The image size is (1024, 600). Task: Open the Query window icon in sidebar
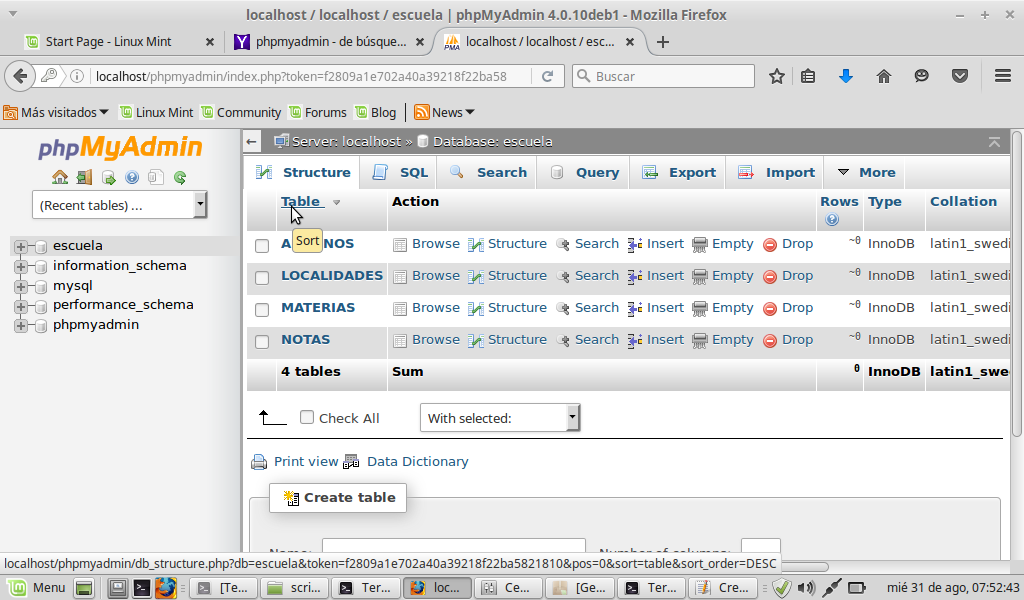[108, 178]
